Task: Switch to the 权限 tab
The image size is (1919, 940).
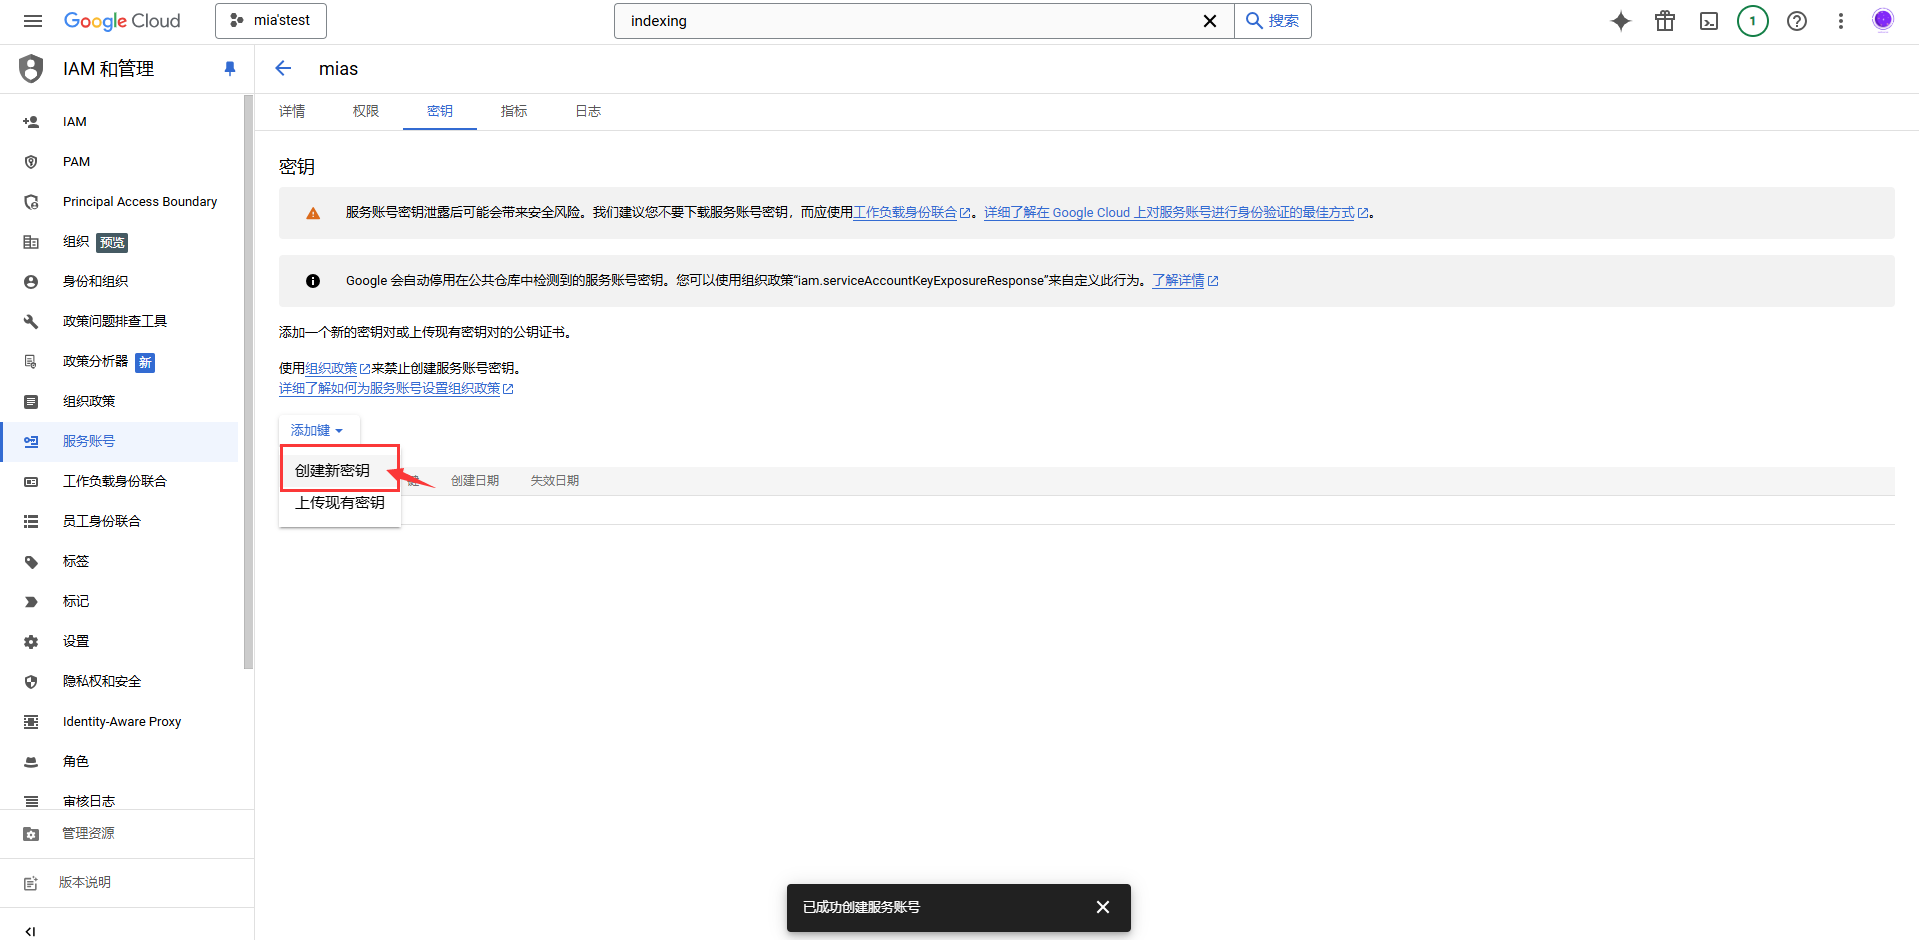Action: click(366, 111)
